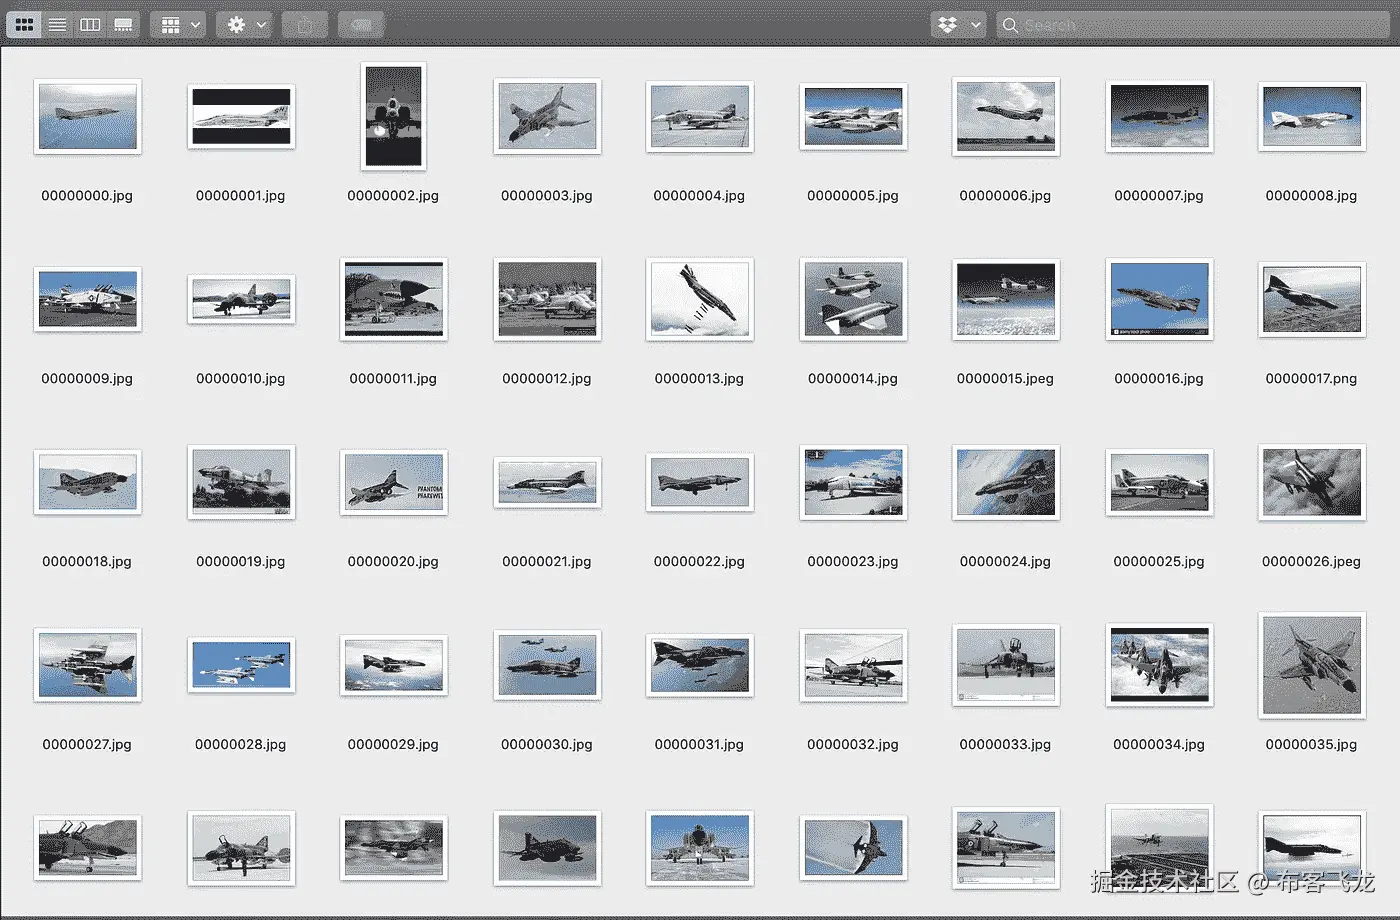Viewport: 1400px width, 920px height.
Task: Select thumbnail of 00000024.jpg
Action: coord(1005,482)
